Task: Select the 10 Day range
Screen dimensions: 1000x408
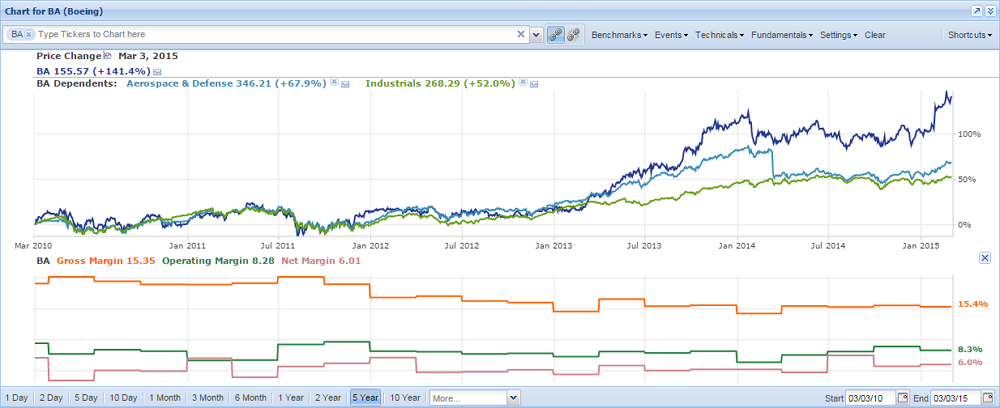Action: pyautogui.click(x=123, y=398)
